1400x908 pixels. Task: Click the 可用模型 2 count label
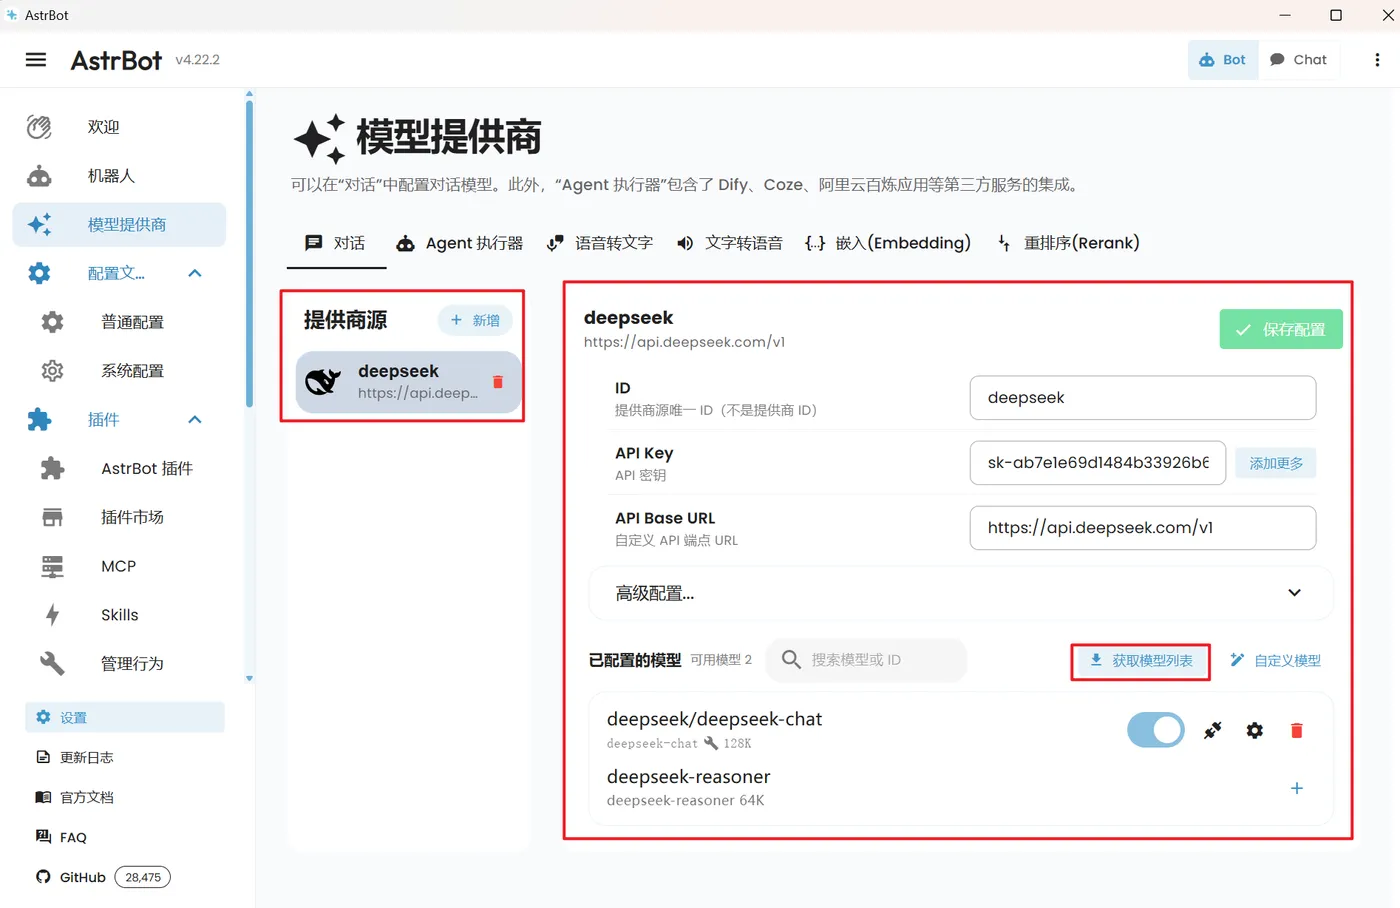click(x=721, y=660)
